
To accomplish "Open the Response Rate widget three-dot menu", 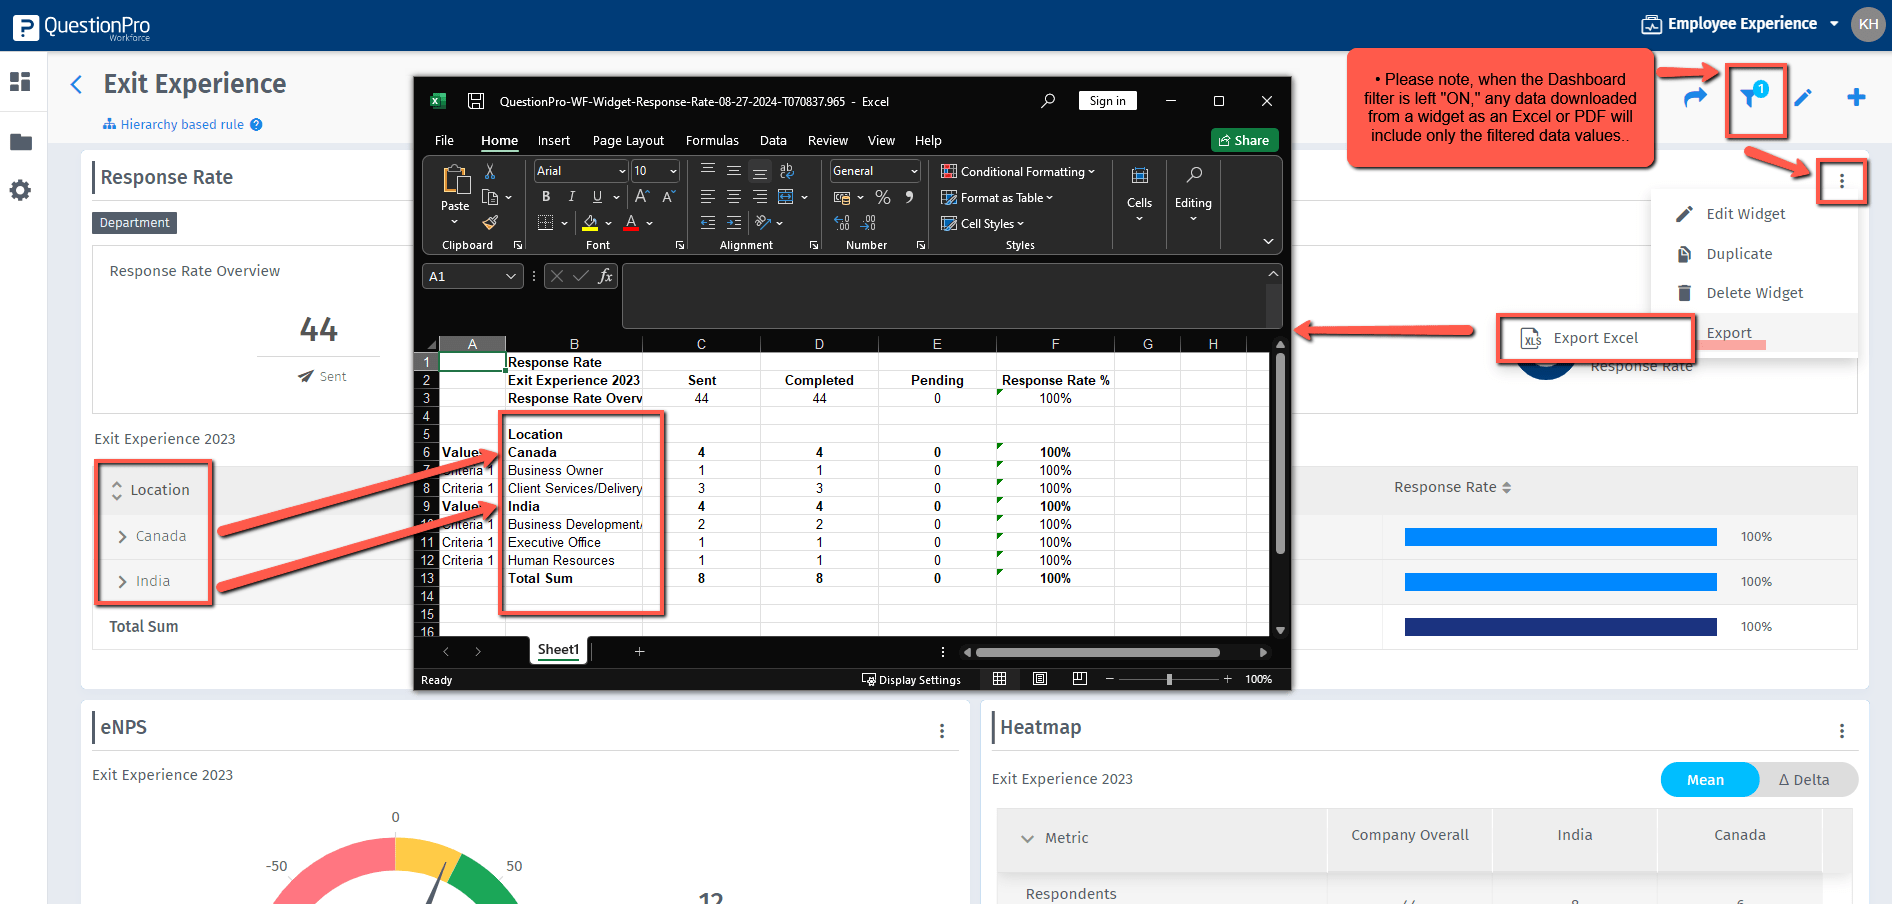I will coord(1841,181).
